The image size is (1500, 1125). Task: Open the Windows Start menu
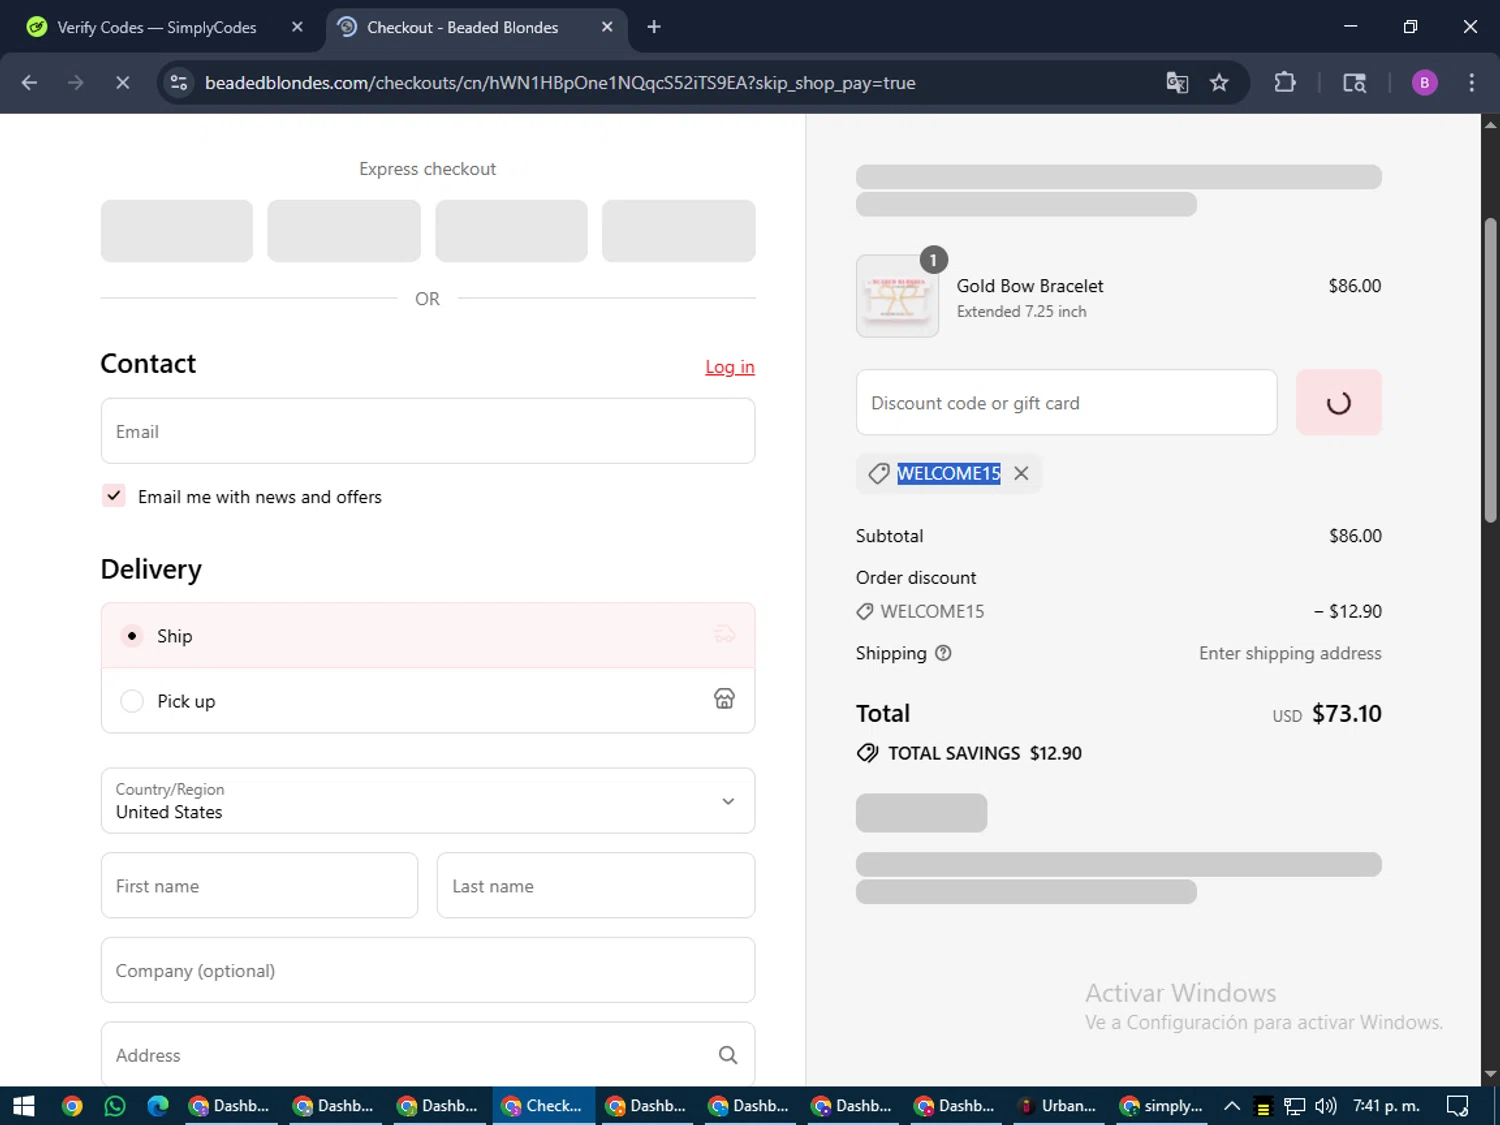(23, 1106)
